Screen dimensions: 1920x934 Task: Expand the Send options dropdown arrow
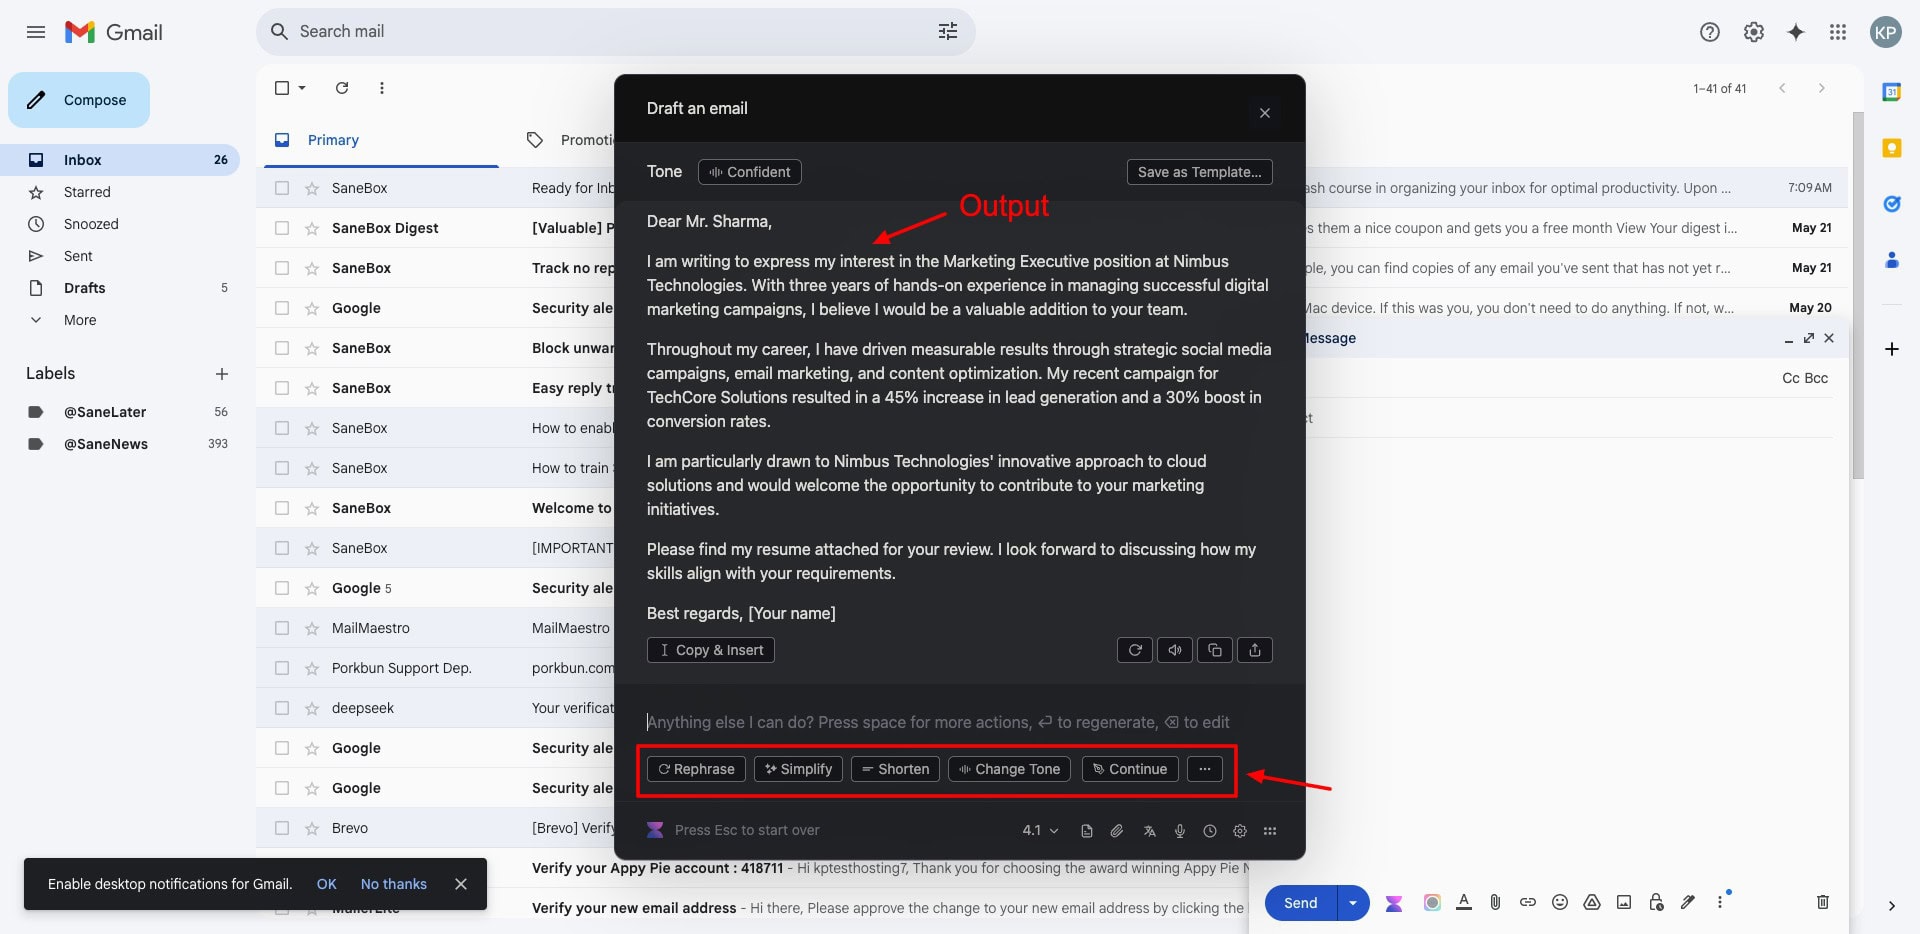(x=1352, y=903)
